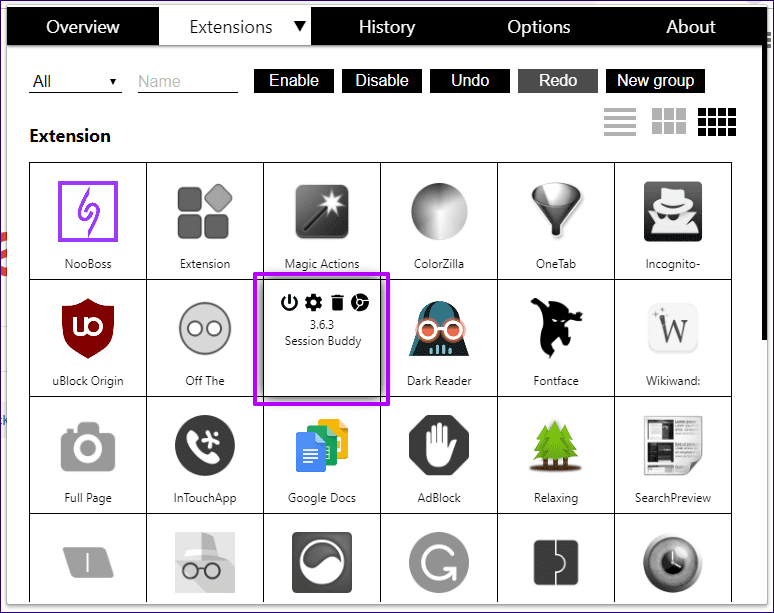Click the Enable button

click(x=294, y=80)
